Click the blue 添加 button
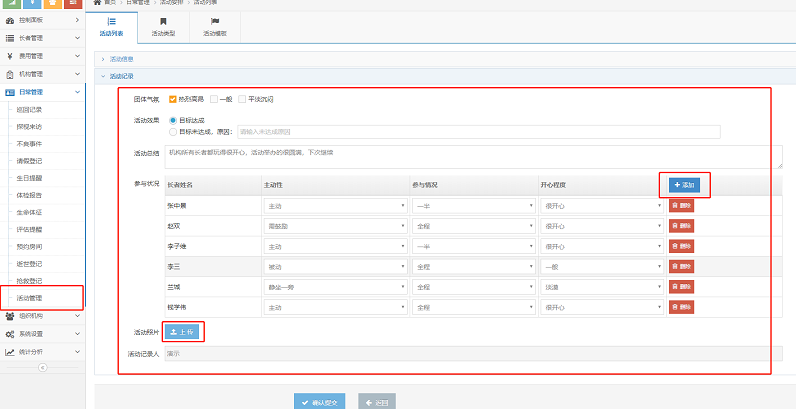Image resolution: width=796 pixels, height=409 pixels. (x=685, y=185)
